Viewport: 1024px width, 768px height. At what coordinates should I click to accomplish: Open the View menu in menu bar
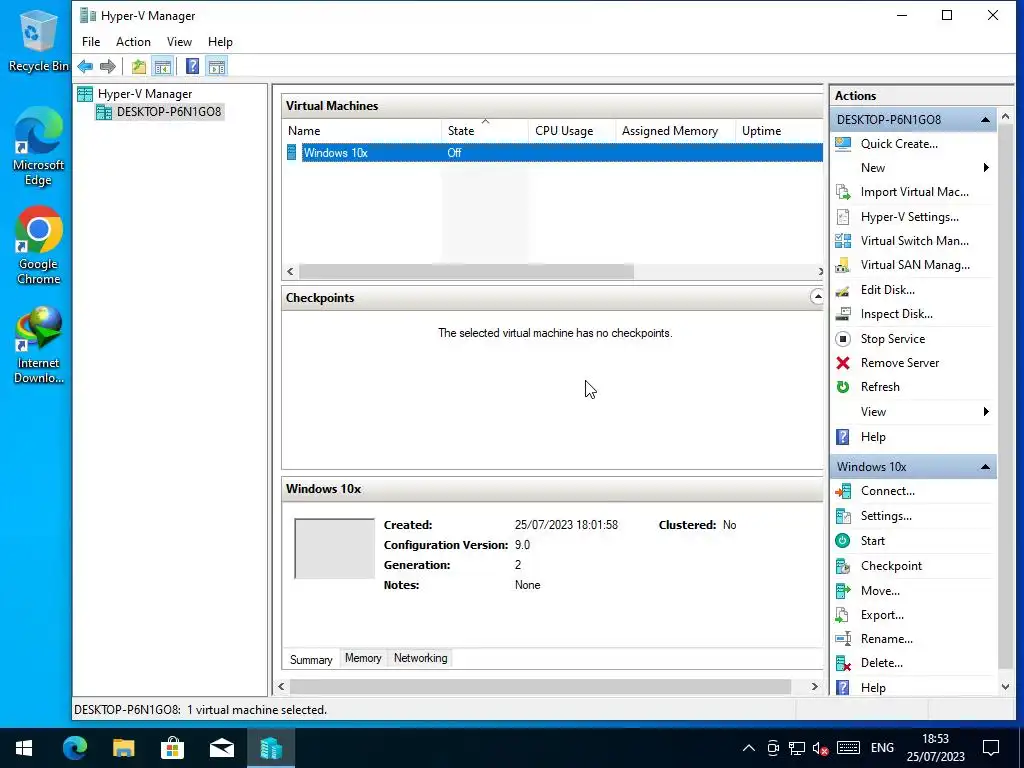coord(179,42)
